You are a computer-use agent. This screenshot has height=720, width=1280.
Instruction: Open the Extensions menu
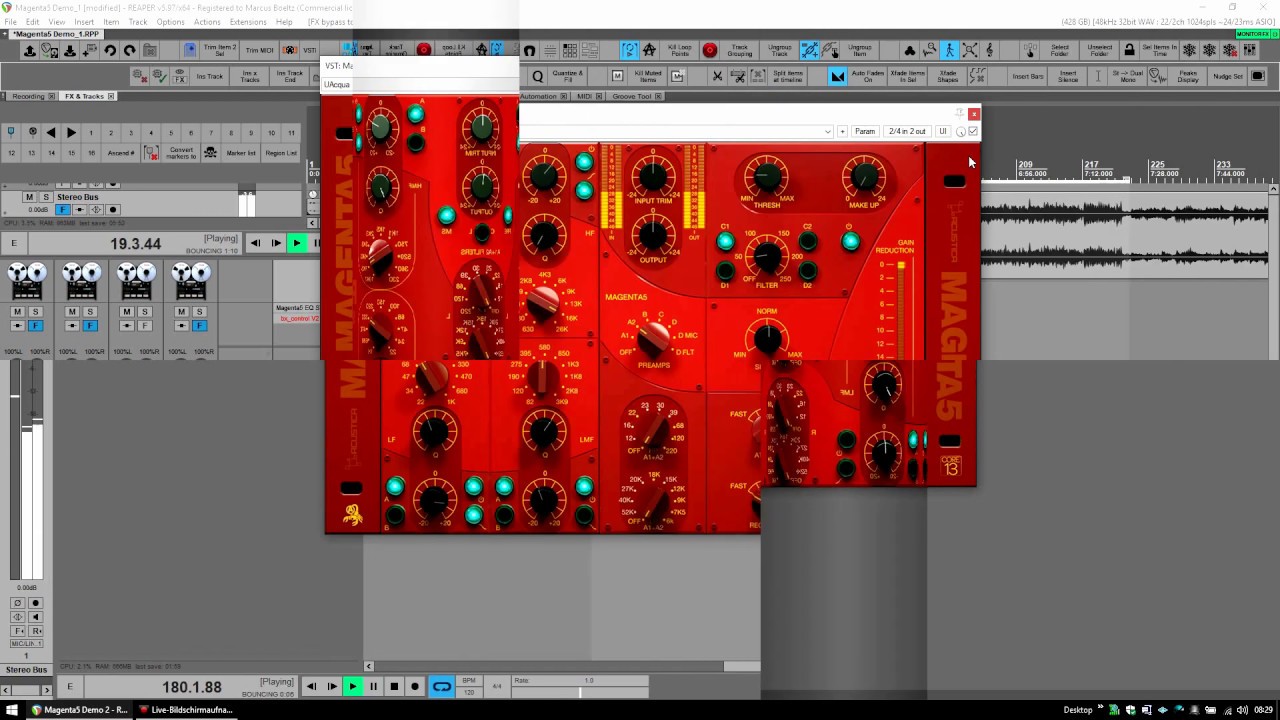point(248,22)
